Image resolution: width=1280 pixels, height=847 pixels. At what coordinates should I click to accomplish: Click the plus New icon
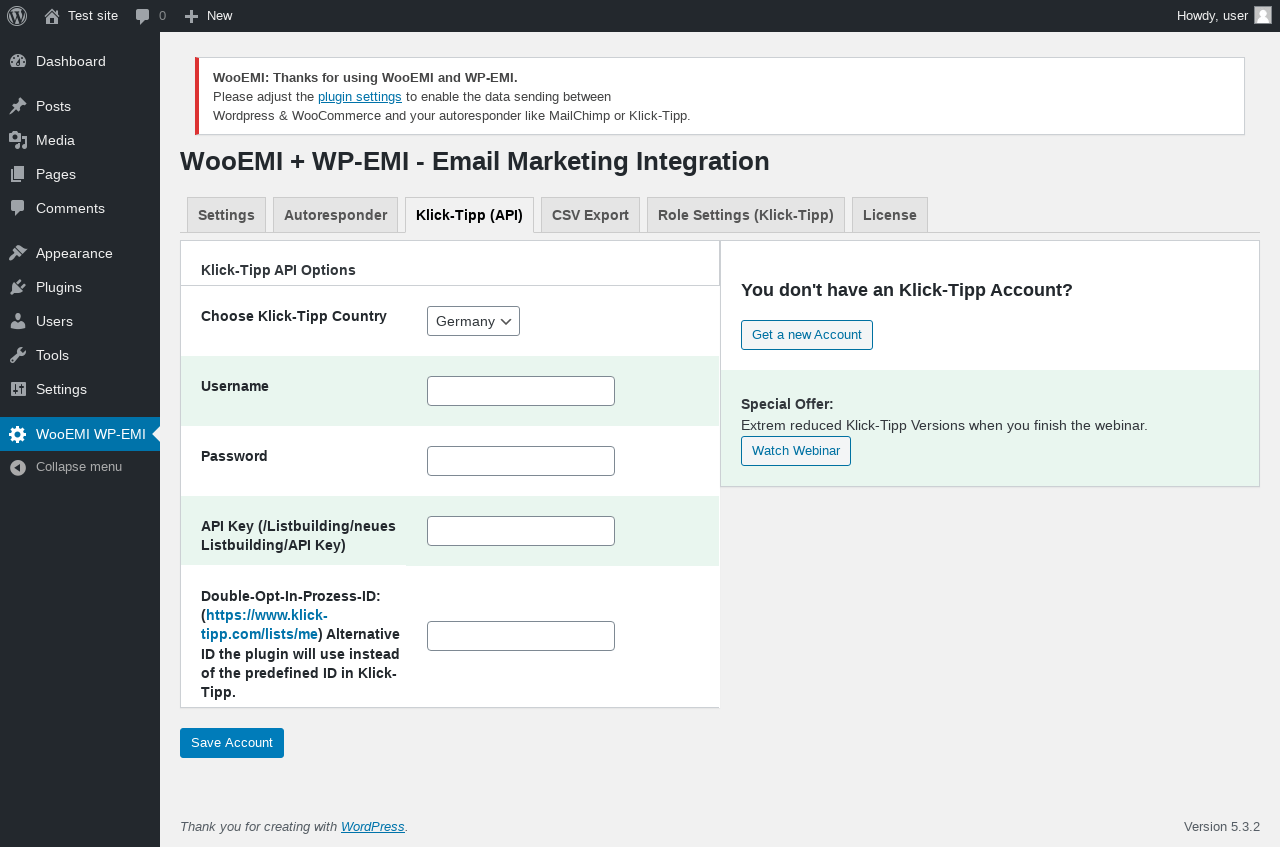[x=192, y=16]
